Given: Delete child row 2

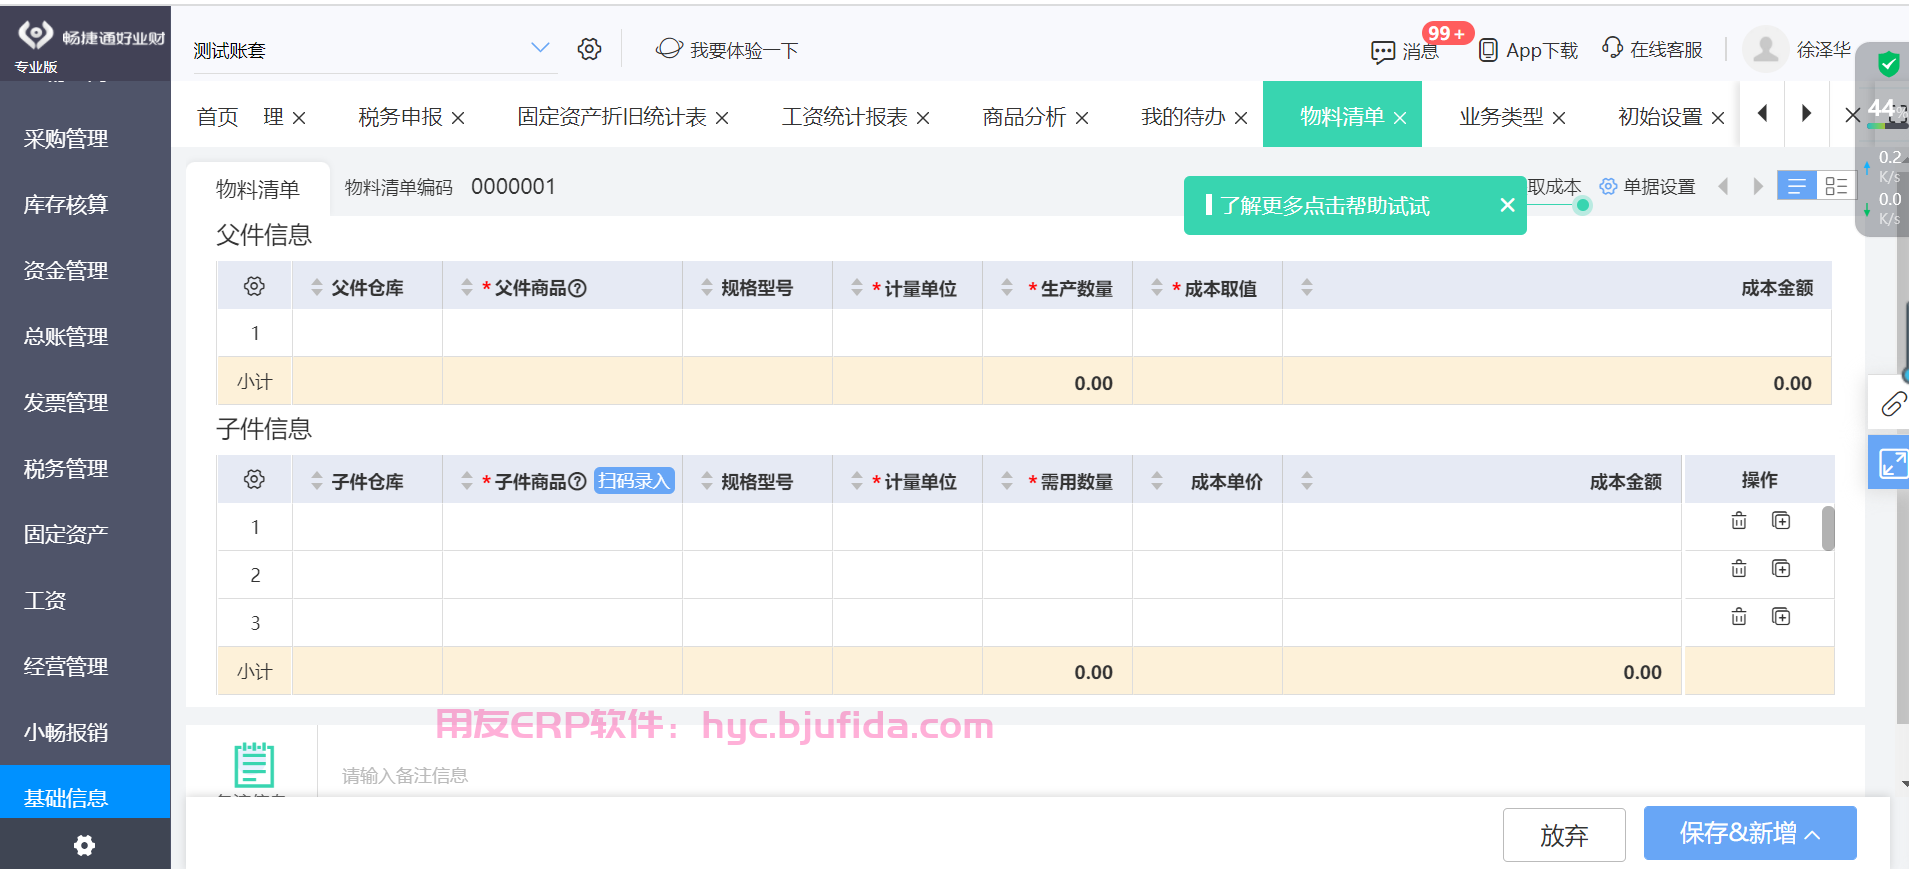Looking at the screenshot, I should tap(1739, 569).
